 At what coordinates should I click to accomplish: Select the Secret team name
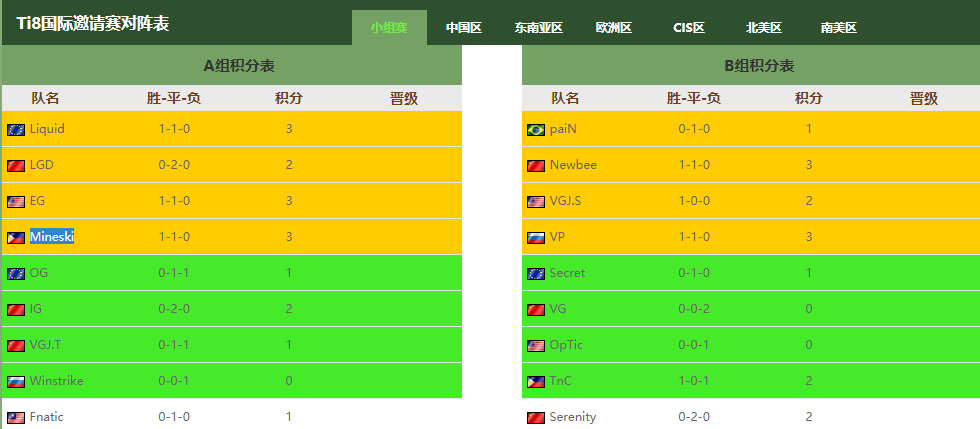click(x=568, y=273)
